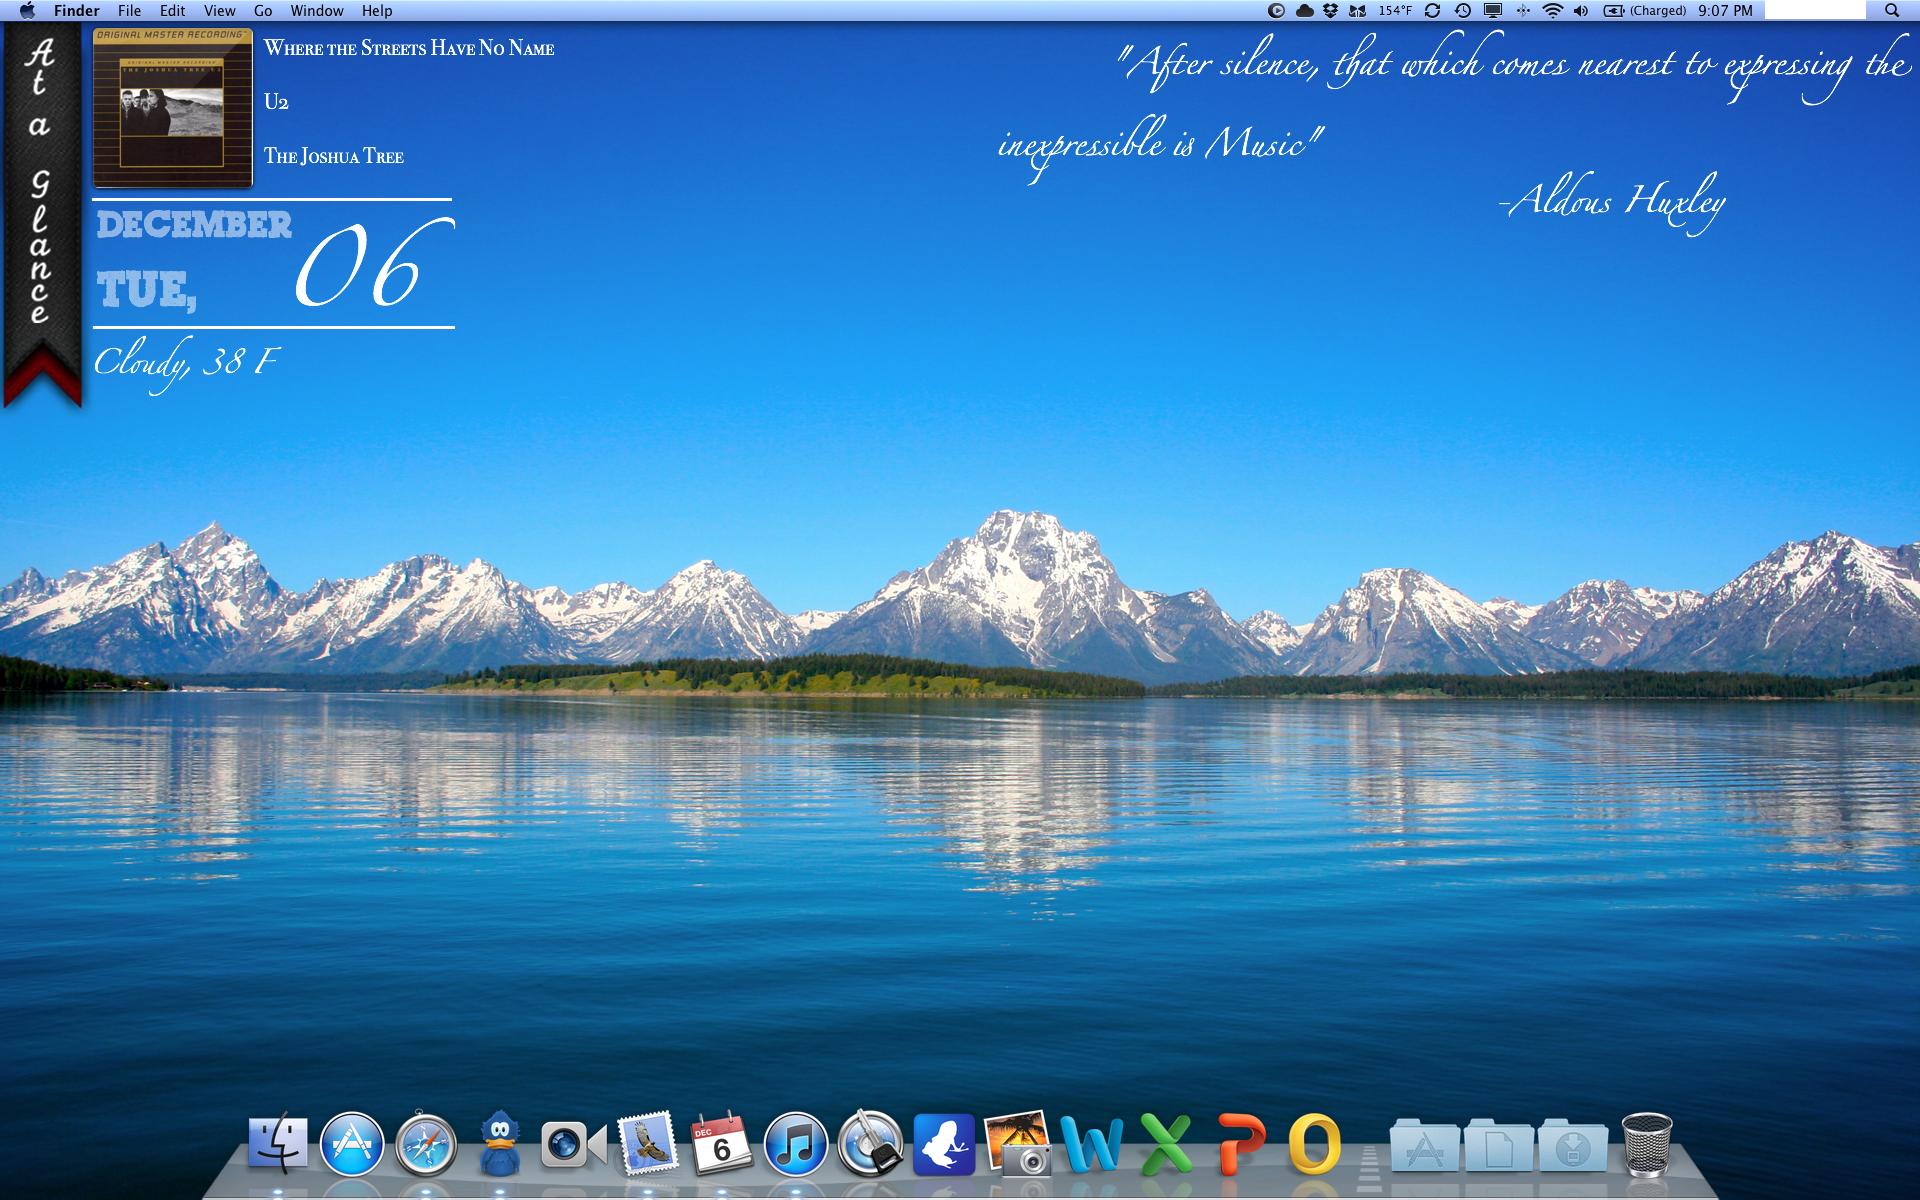The height and width of the screenshot is (1200, 1920).
Task: Launch the App Store from dock
Action: point(352,1143)
